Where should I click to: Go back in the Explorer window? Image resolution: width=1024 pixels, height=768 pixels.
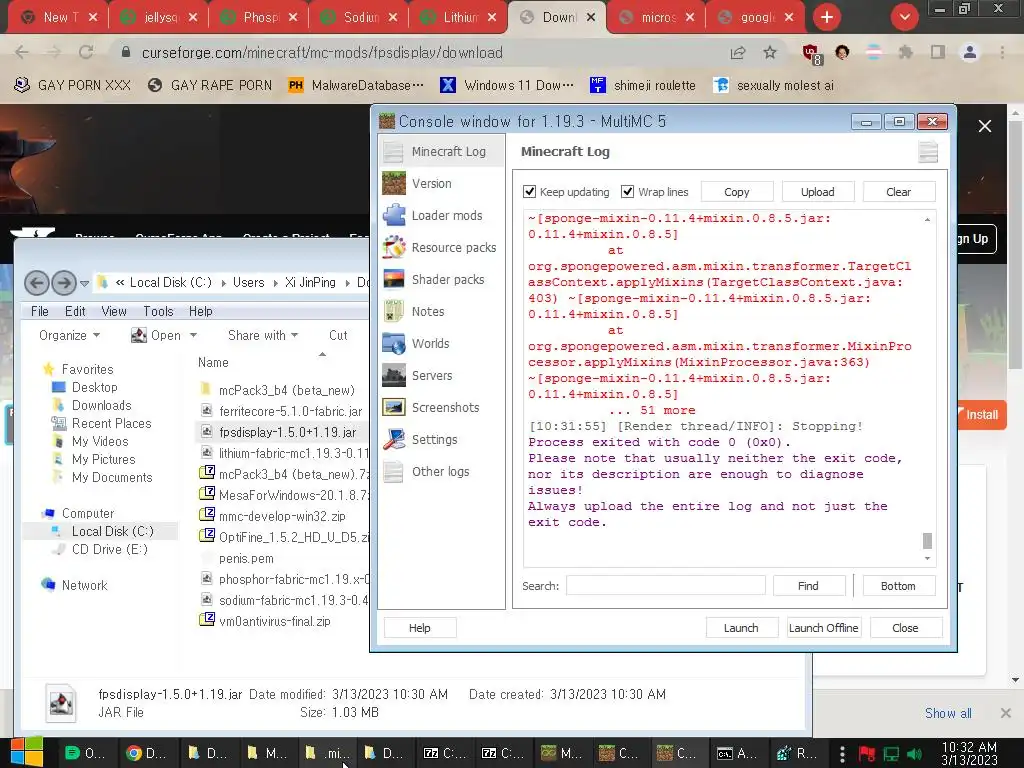[37, 283]
